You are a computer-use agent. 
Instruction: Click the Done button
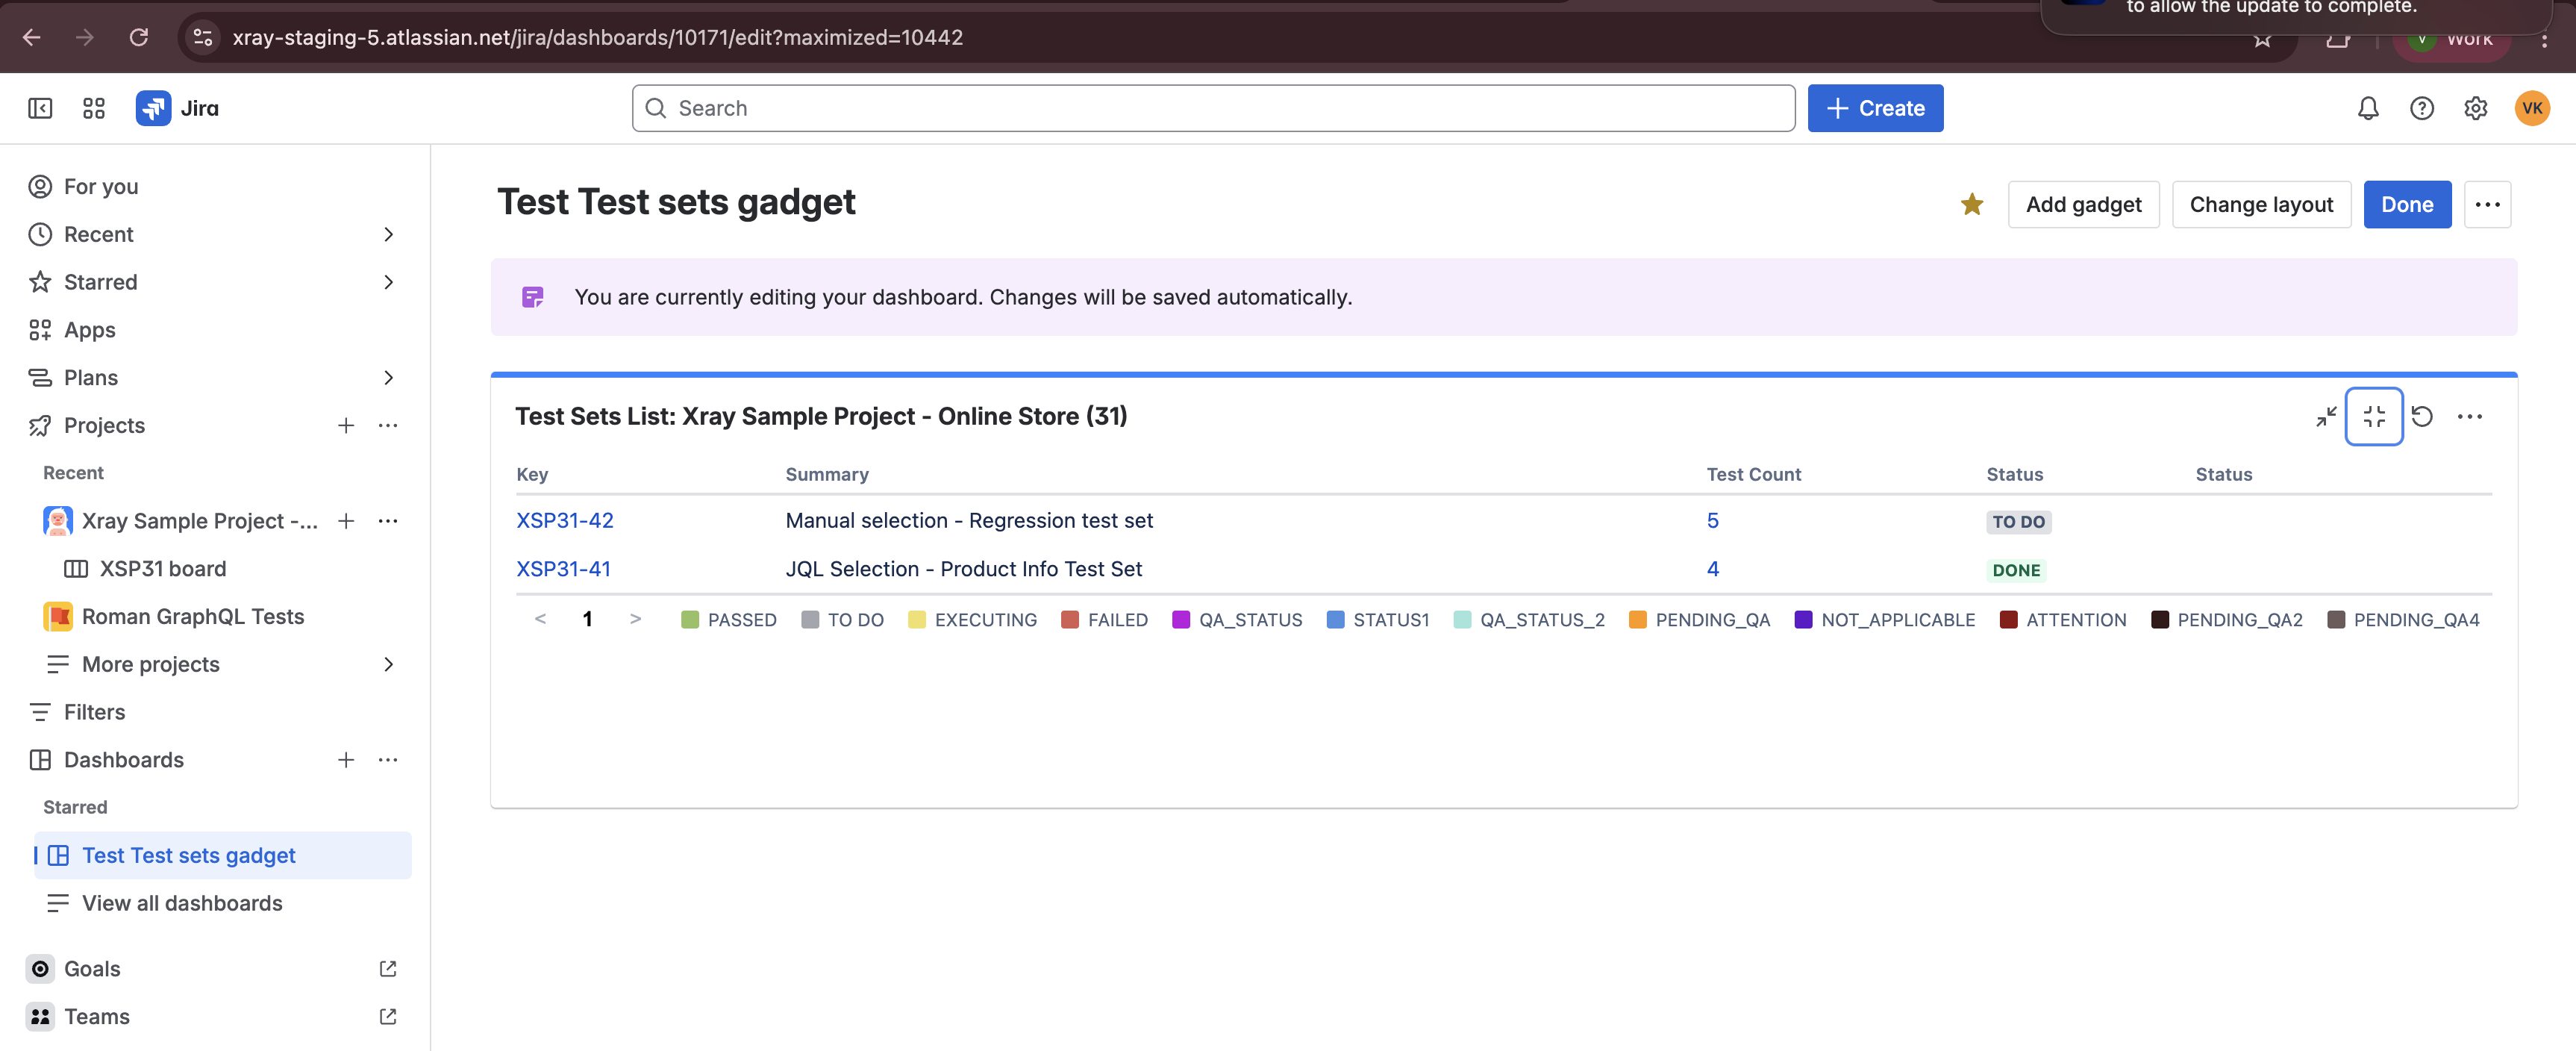[2406, 205]
